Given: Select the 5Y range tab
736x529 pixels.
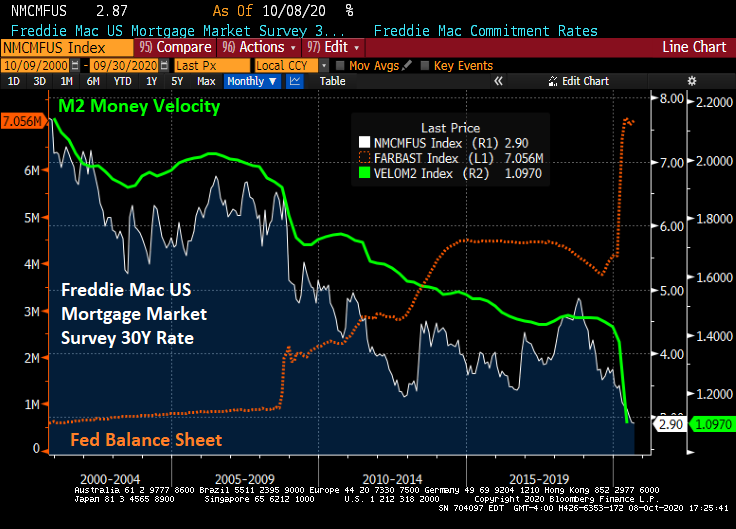Looking at the screenshot, I should [x=177, y=81].
